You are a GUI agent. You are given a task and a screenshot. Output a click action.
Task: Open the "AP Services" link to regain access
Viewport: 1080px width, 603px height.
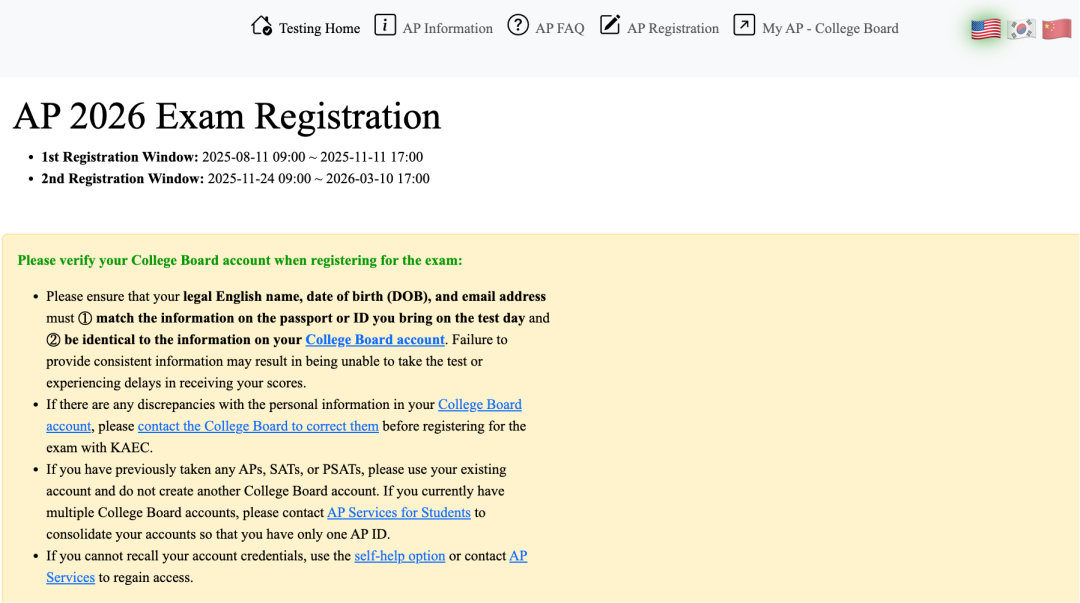click(x=287, y=566)
